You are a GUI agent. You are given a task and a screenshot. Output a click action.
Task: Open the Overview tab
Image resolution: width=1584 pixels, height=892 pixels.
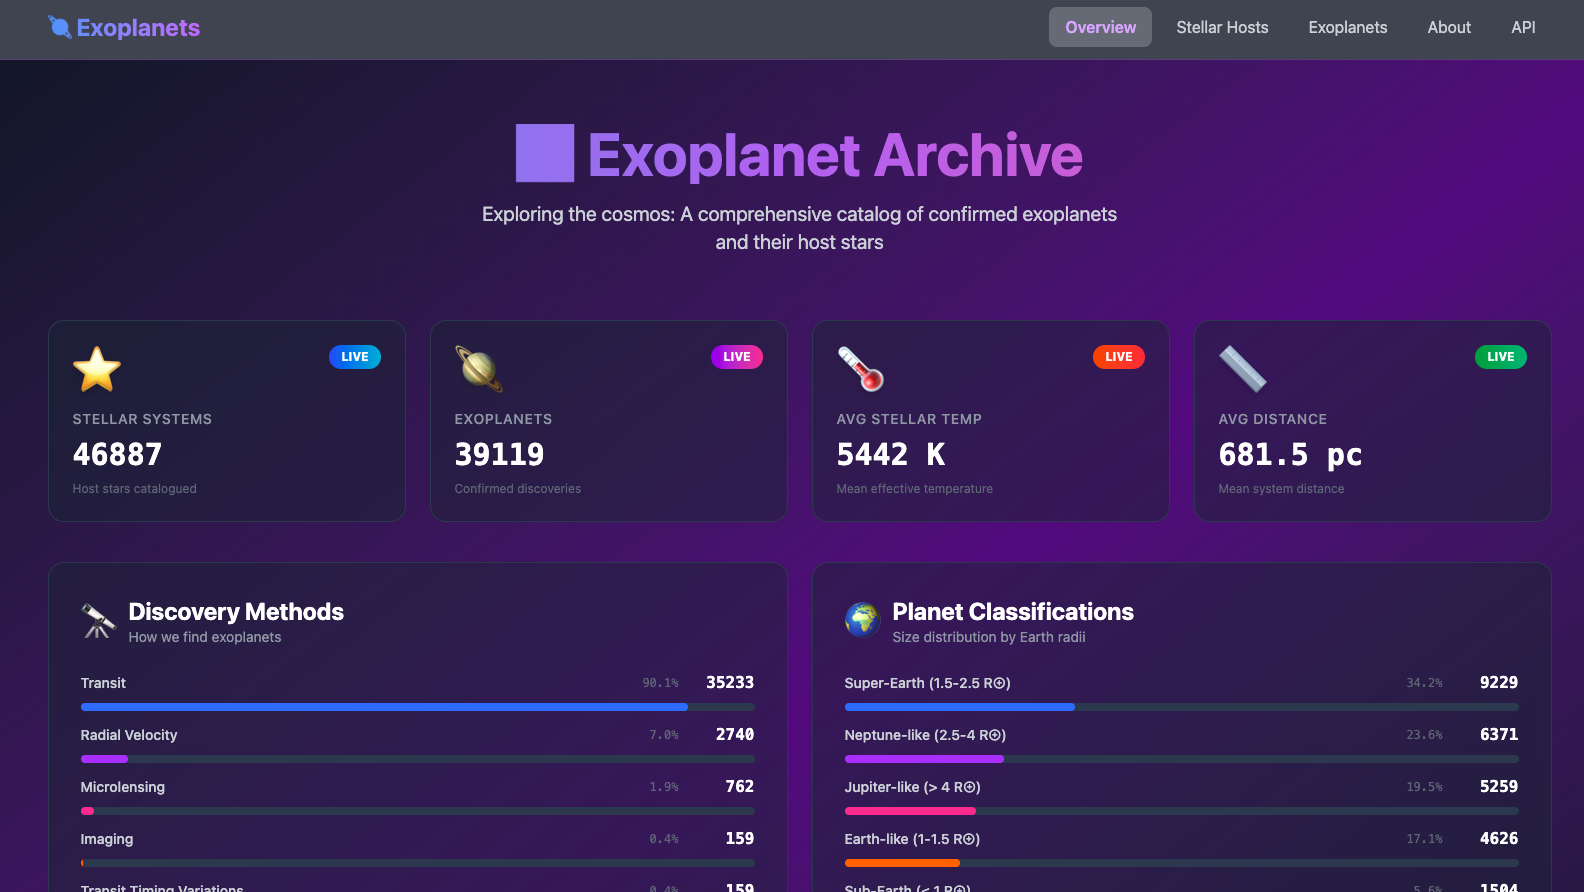1100,27
